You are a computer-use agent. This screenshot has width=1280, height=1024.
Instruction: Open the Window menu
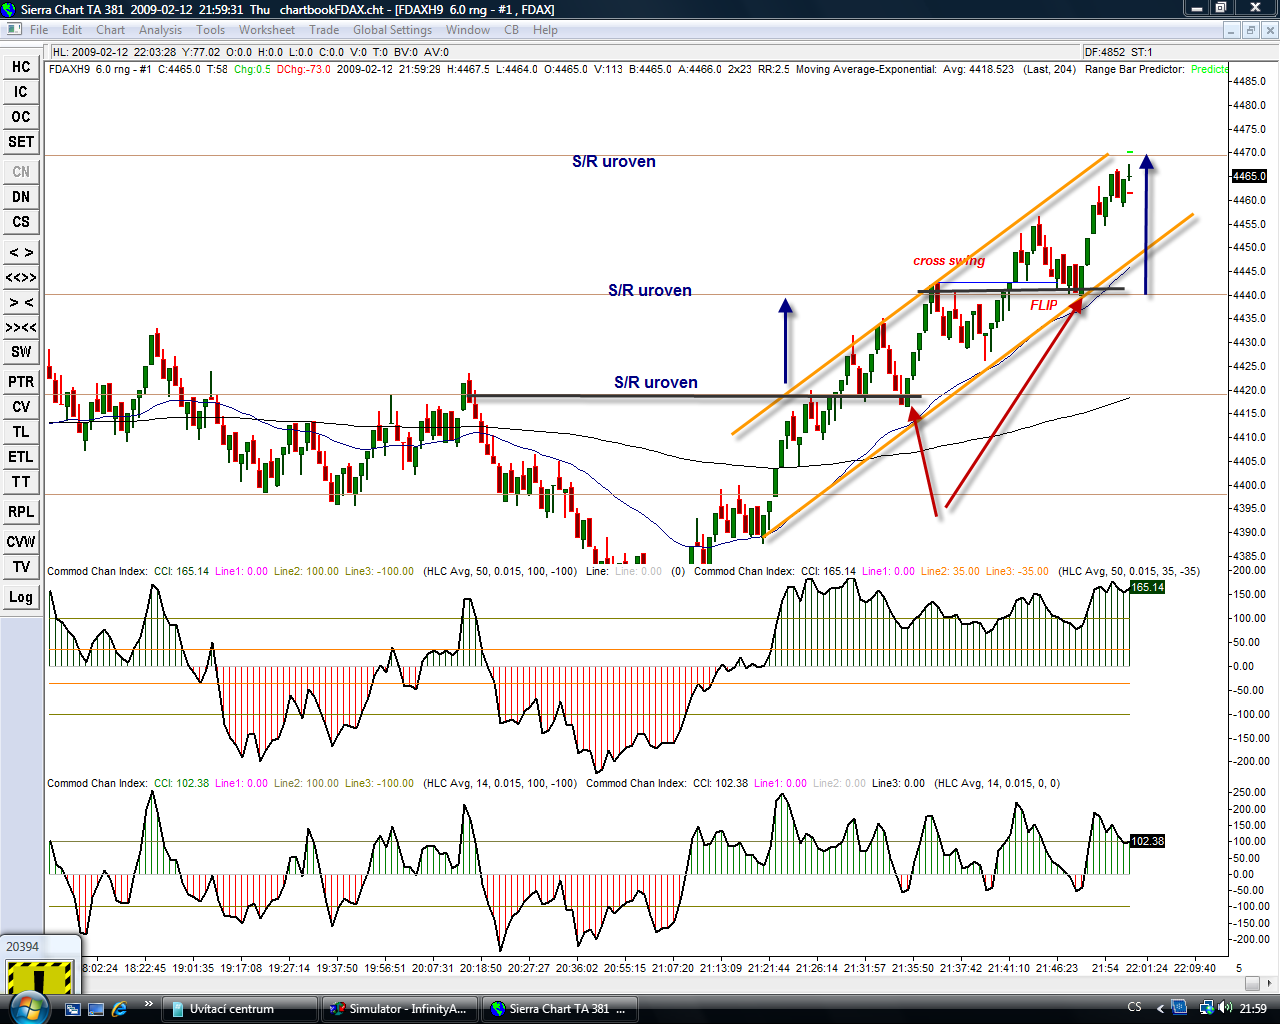point(468,30)
